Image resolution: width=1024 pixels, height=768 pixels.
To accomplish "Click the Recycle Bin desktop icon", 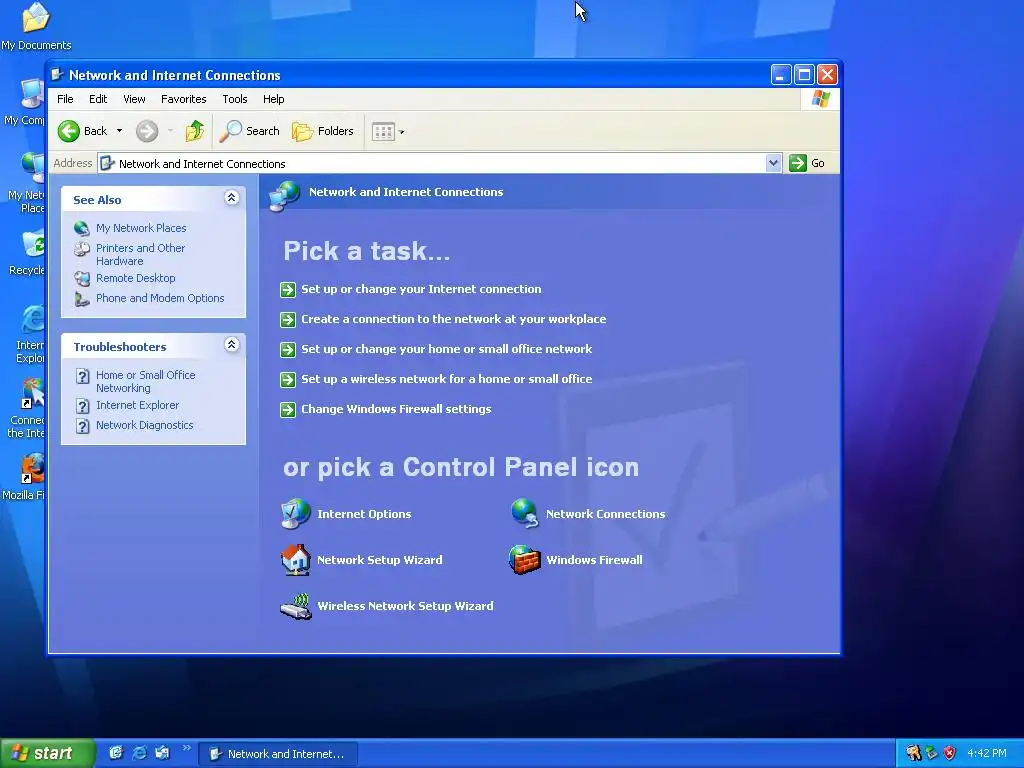I will click(x=27, y=254).
